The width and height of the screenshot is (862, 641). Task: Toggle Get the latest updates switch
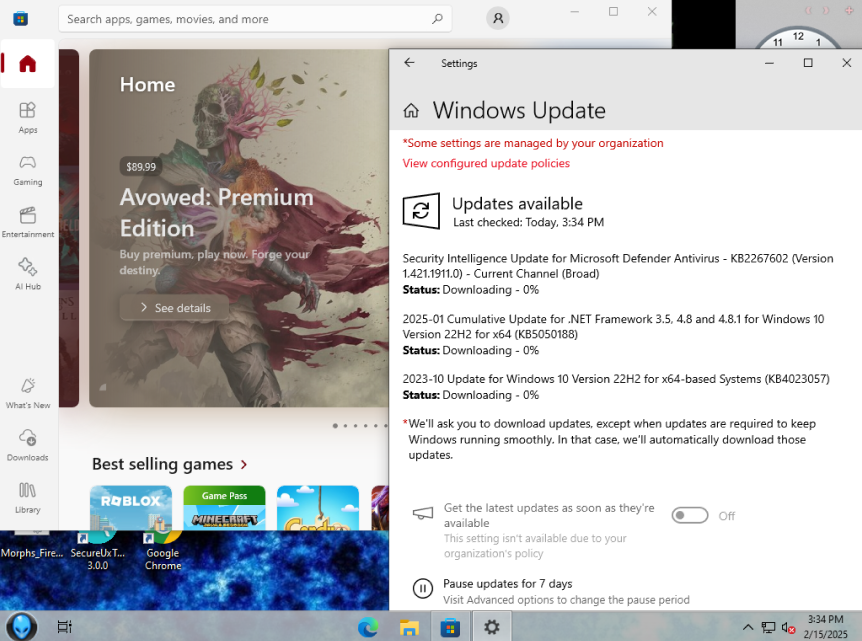click(689, 516)
